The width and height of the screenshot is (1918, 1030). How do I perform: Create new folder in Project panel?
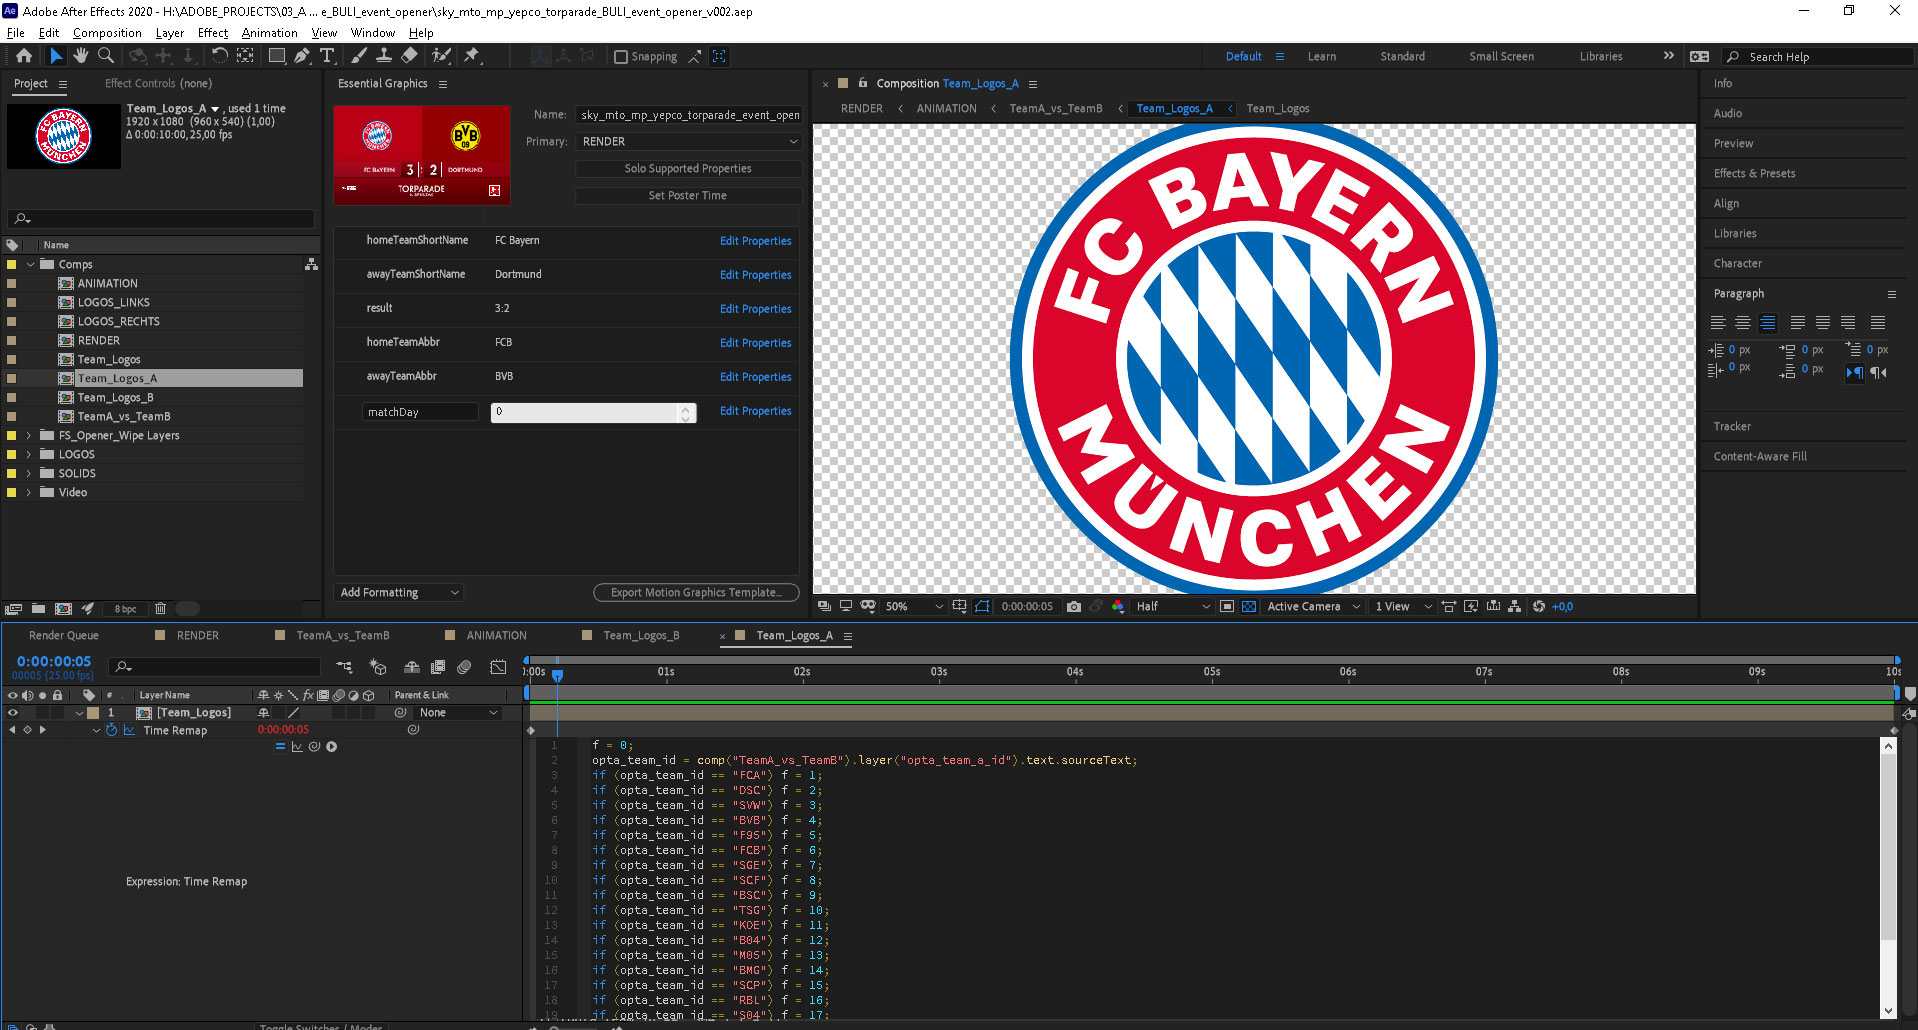[x=38, y=608]
